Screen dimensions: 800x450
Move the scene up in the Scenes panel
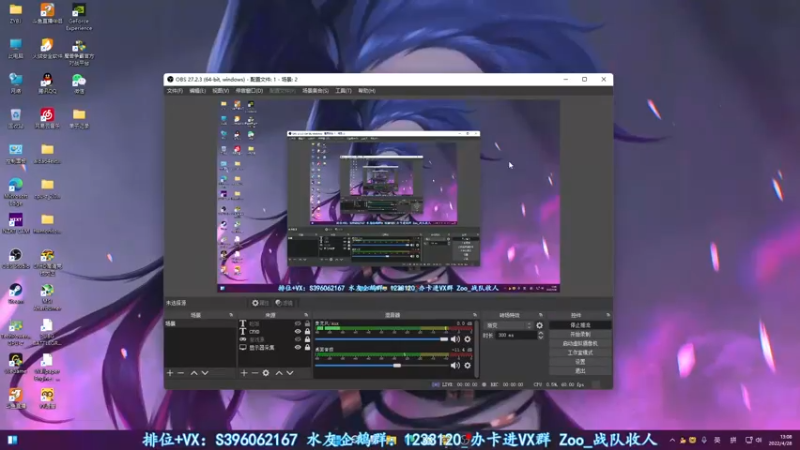[x=194, y=373]
